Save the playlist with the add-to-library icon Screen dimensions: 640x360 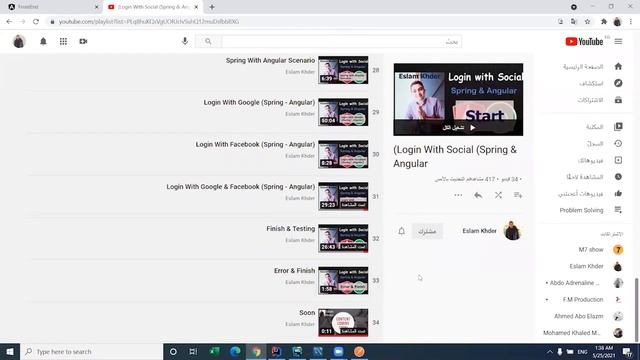click(518, 195)
